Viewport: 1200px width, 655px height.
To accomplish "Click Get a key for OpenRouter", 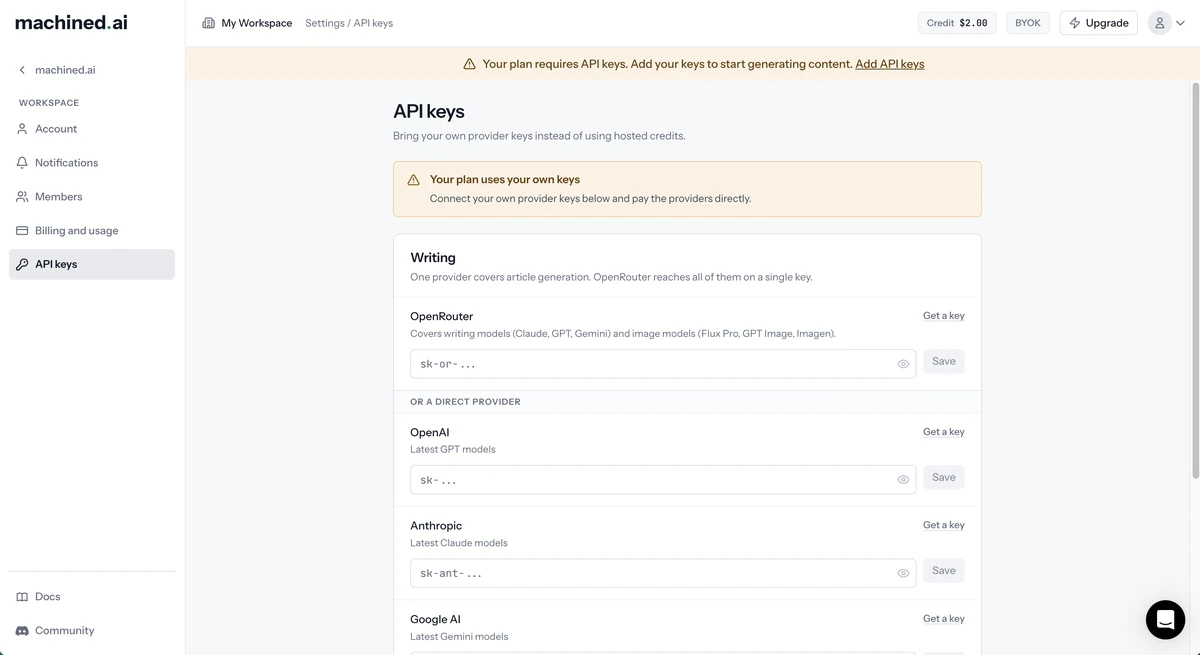I will (x=944, y=316).
